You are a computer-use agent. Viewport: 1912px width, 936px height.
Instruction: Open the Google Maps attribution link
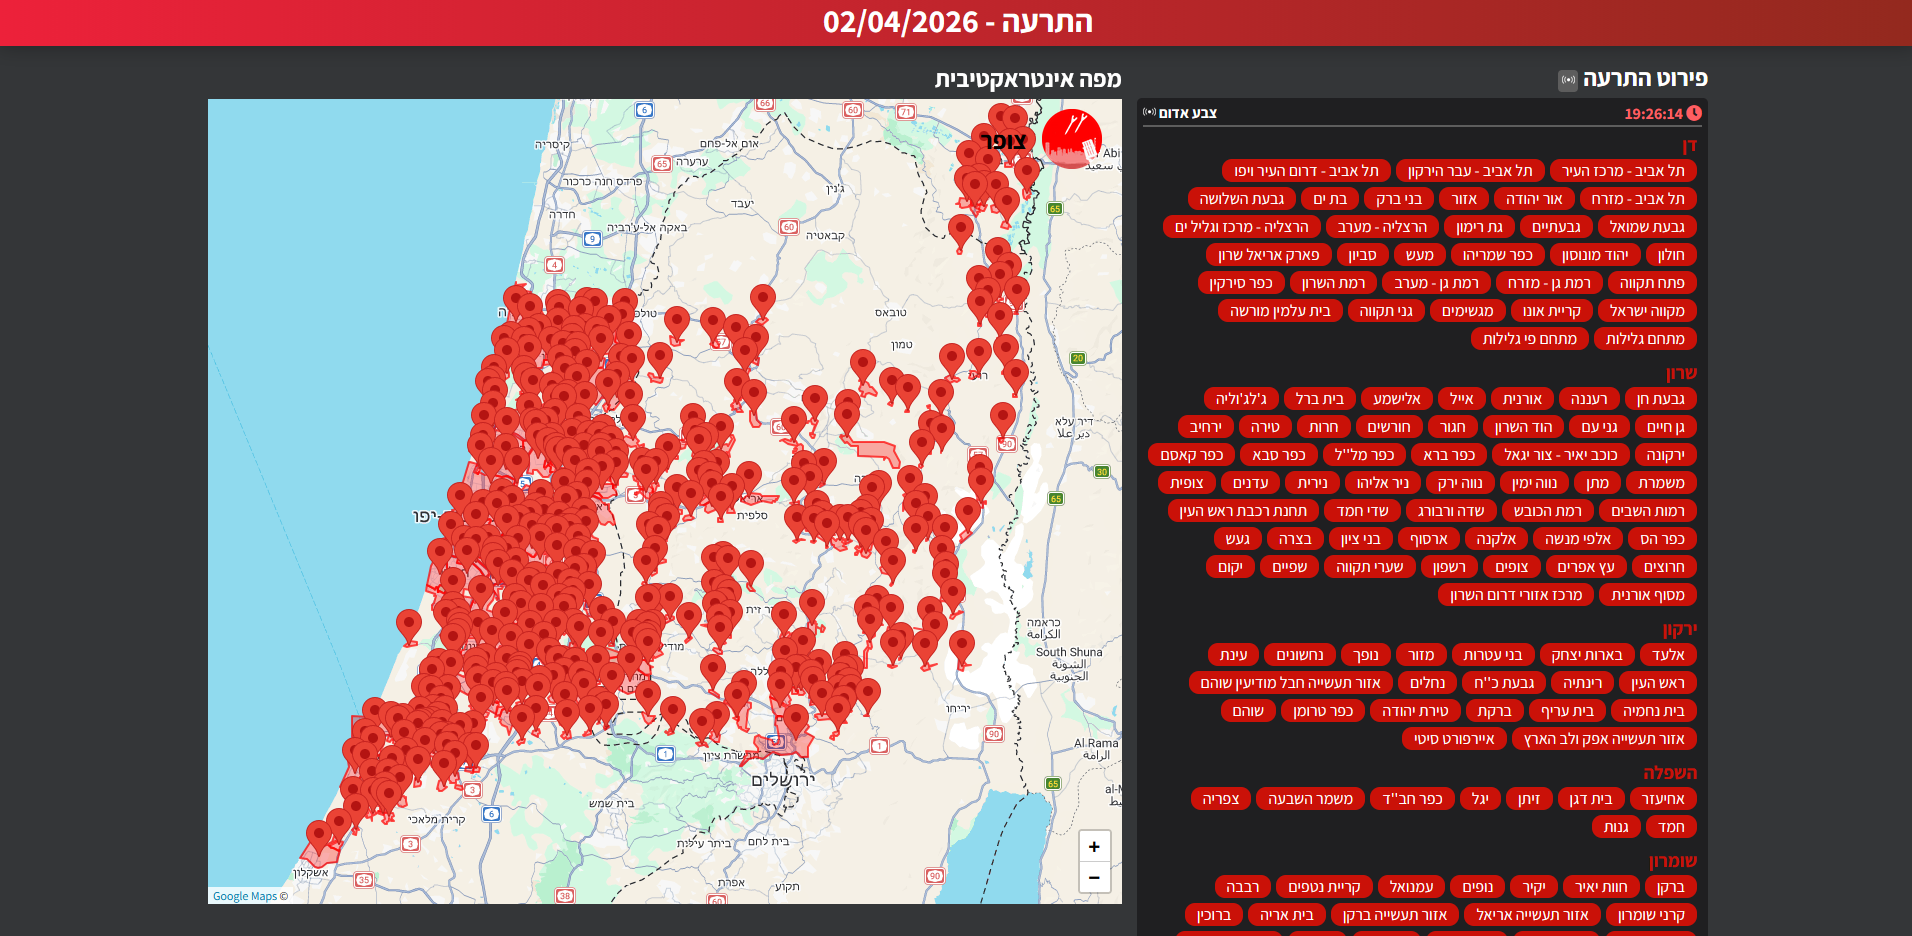click(245, 896)
